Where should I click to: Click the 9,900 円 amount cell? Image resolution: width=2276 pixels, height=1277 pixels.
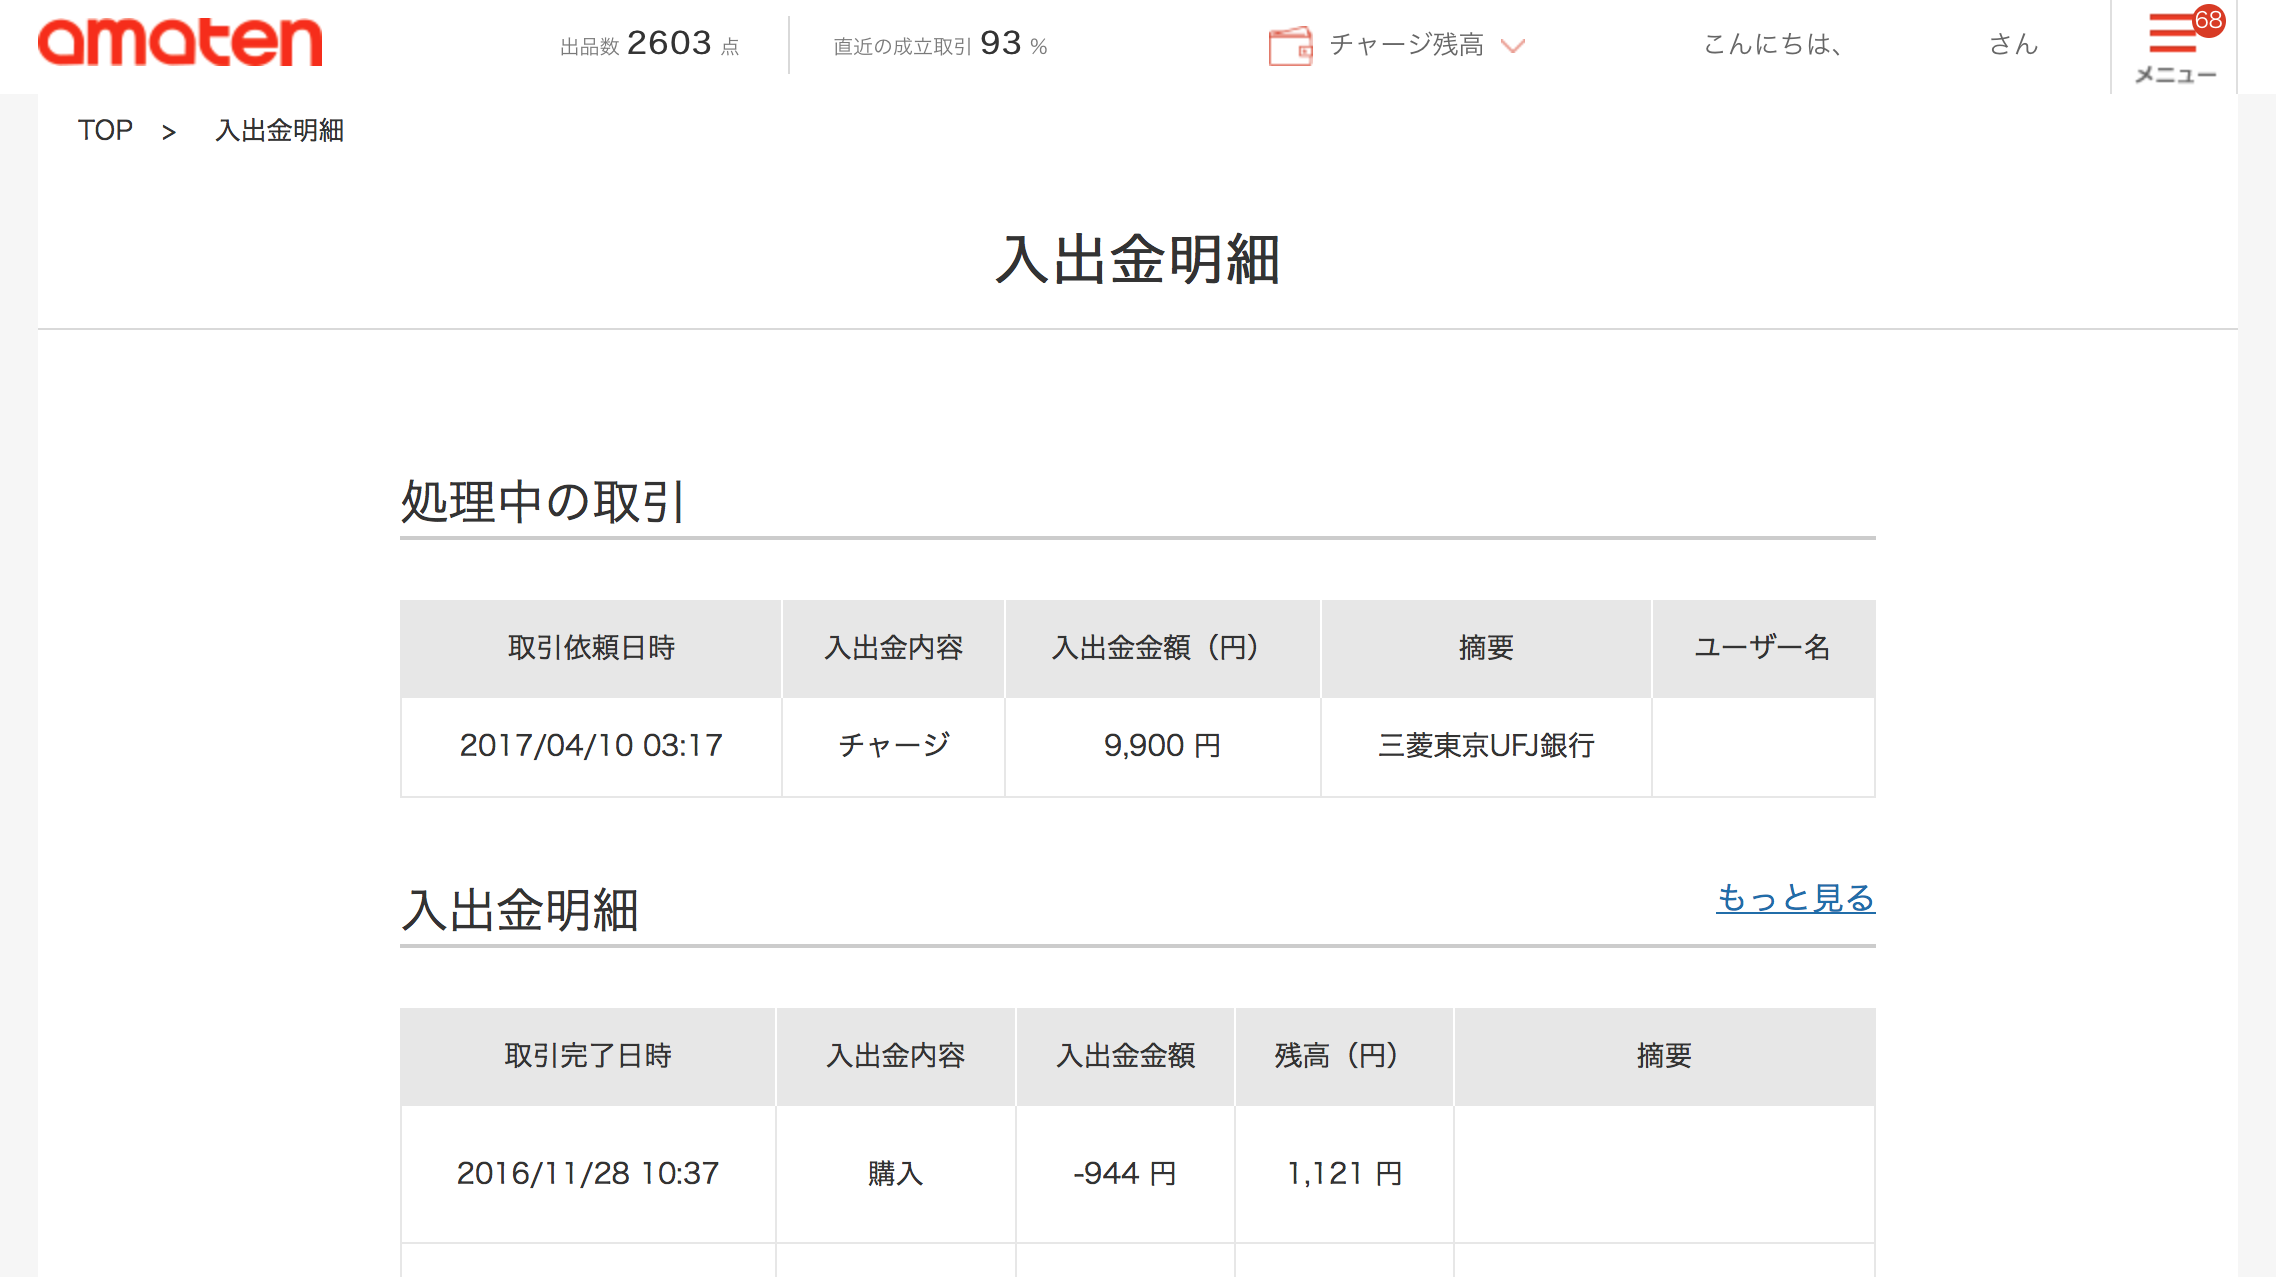1161,745
